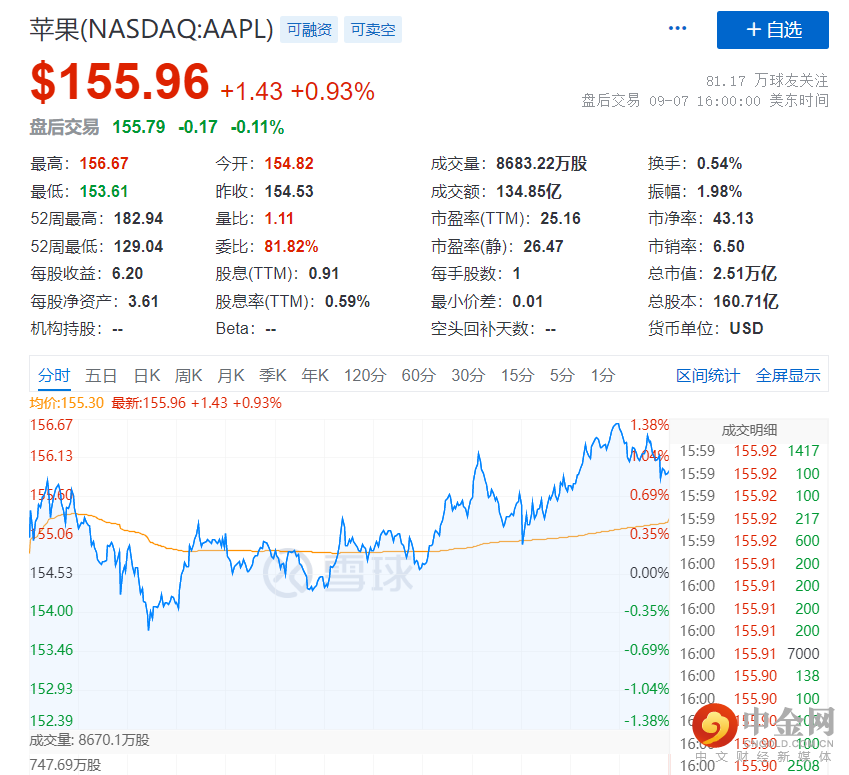The width and height of the screenshot is (849, 775).
Task: Click the chart's 156.67 top axis label
Action: click(51, 425)
